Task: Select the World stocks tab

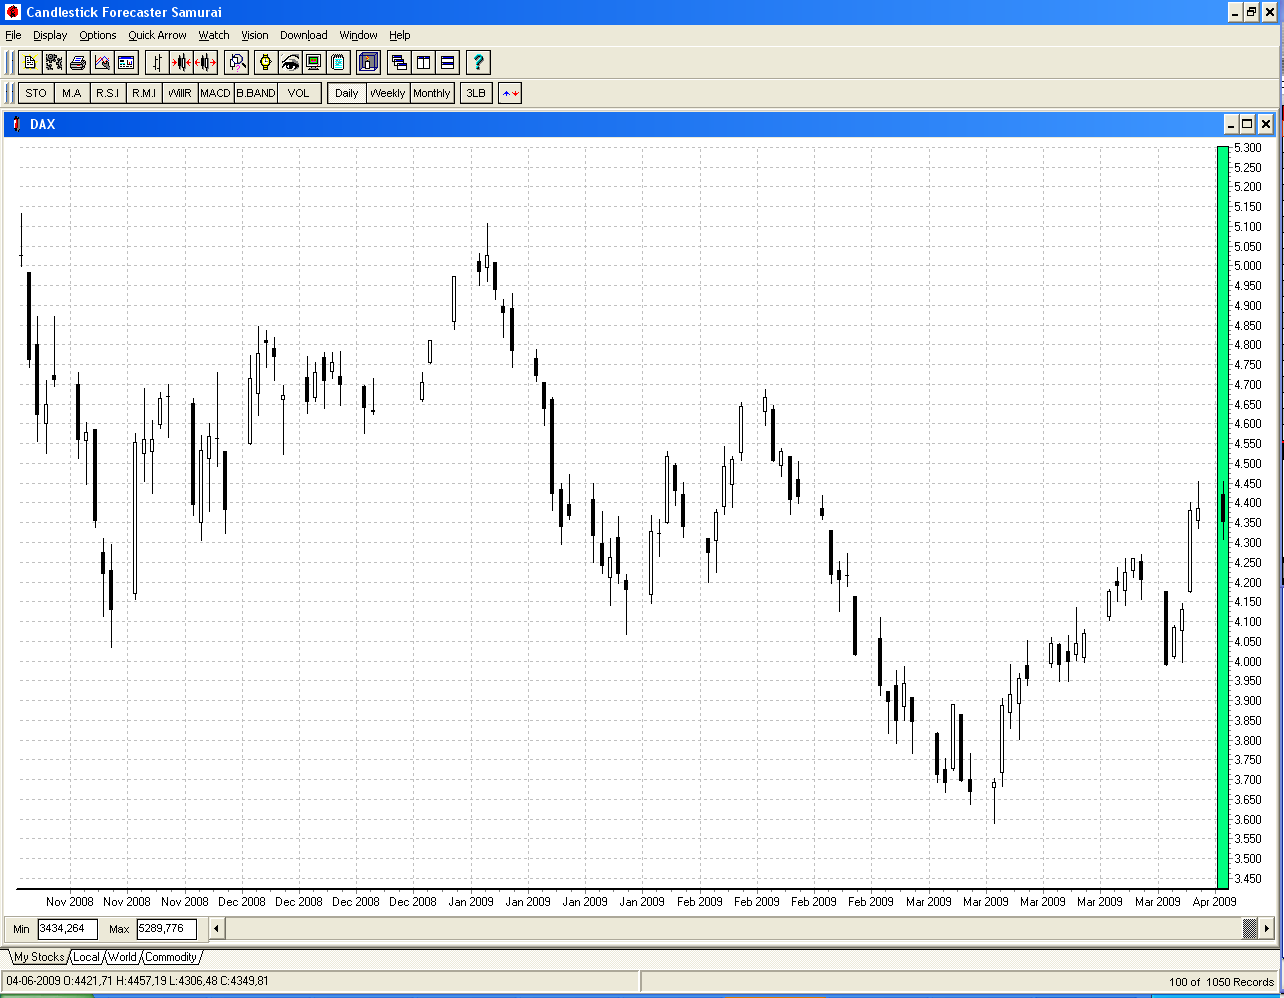Action: click(122, 957)
